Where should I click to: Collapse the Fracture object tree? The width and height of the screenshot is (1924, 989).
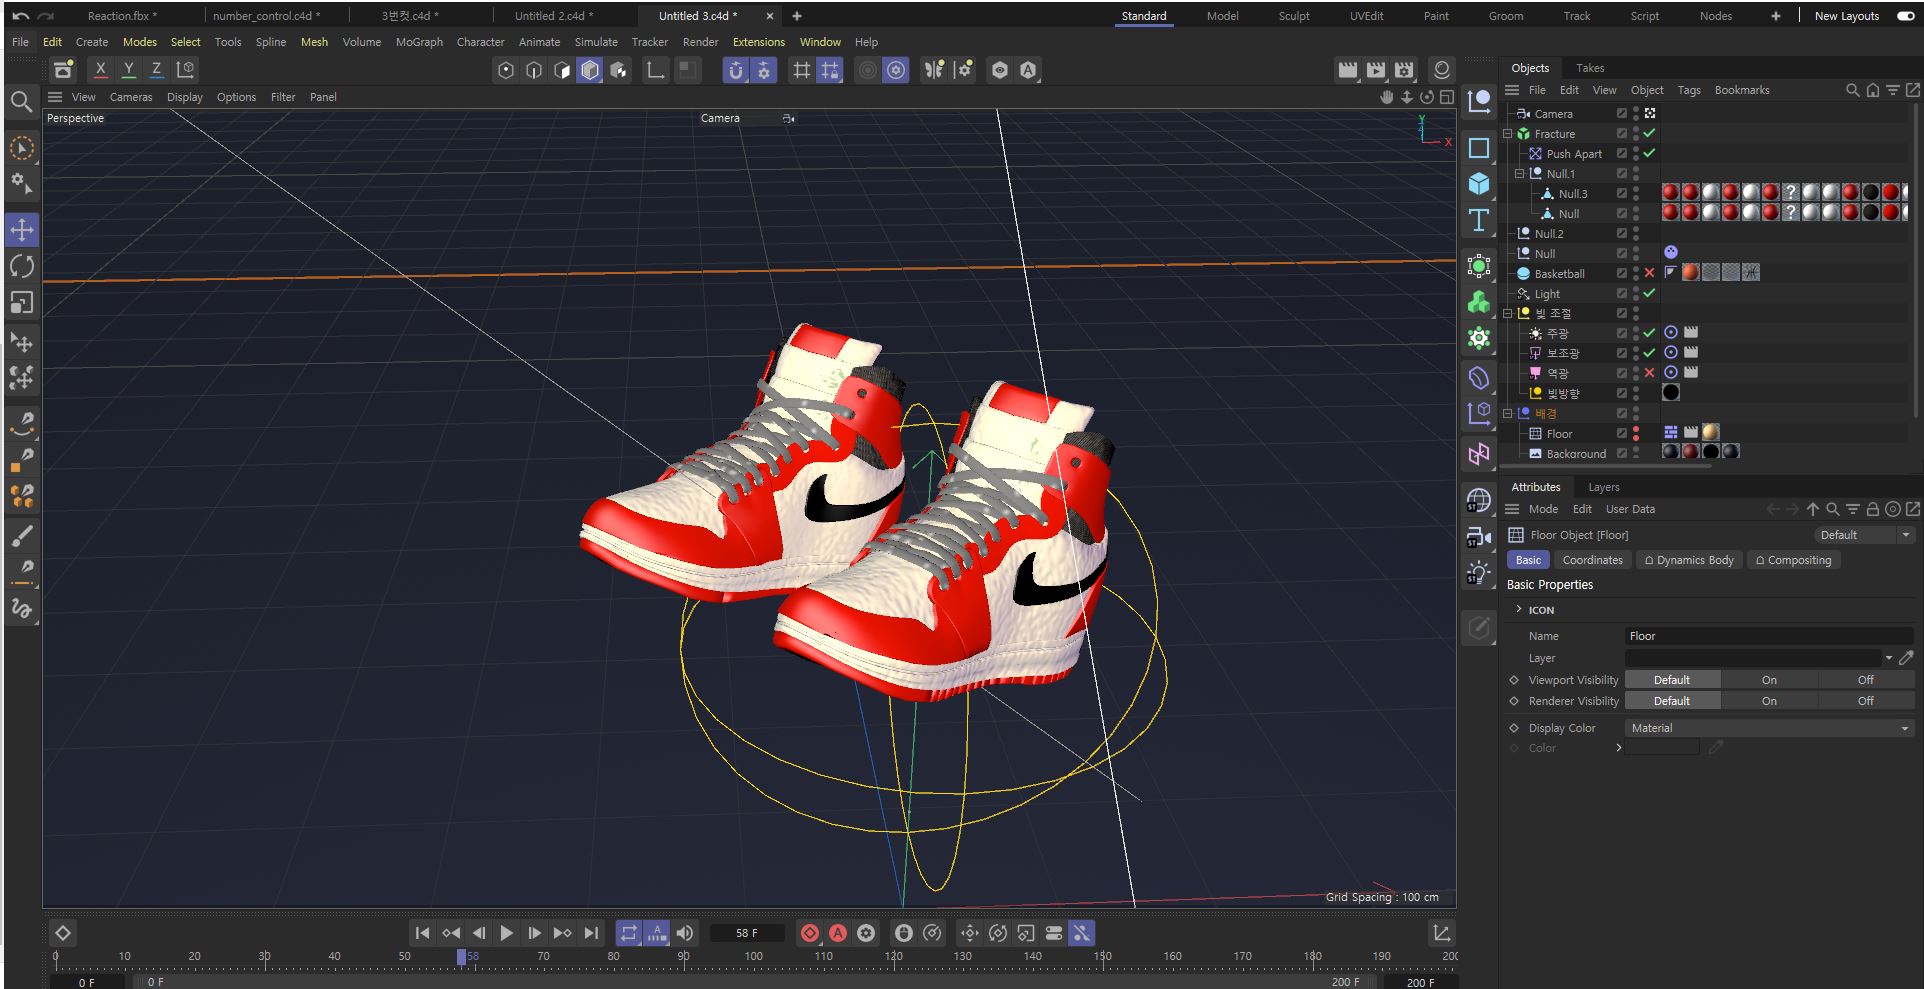tap(1508, 134)
